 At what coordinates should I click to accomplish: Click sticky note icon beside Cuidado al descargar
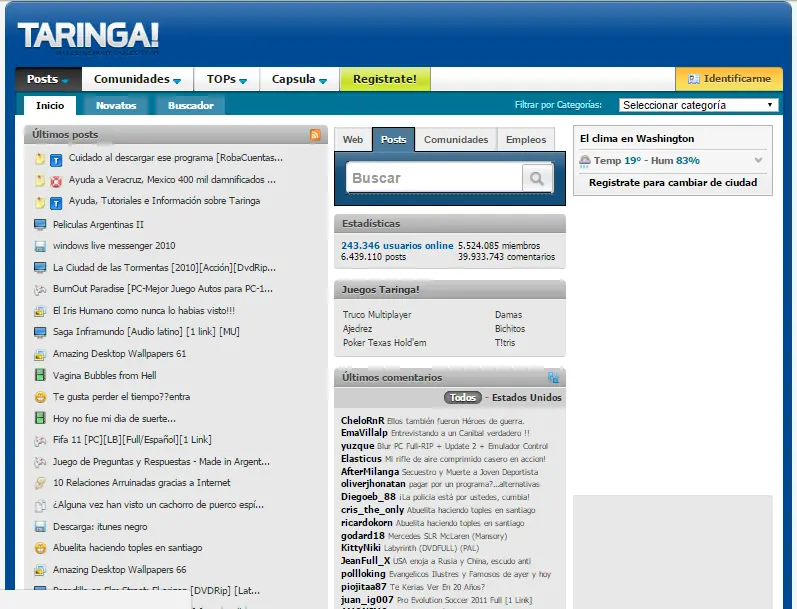pos(40,159)
